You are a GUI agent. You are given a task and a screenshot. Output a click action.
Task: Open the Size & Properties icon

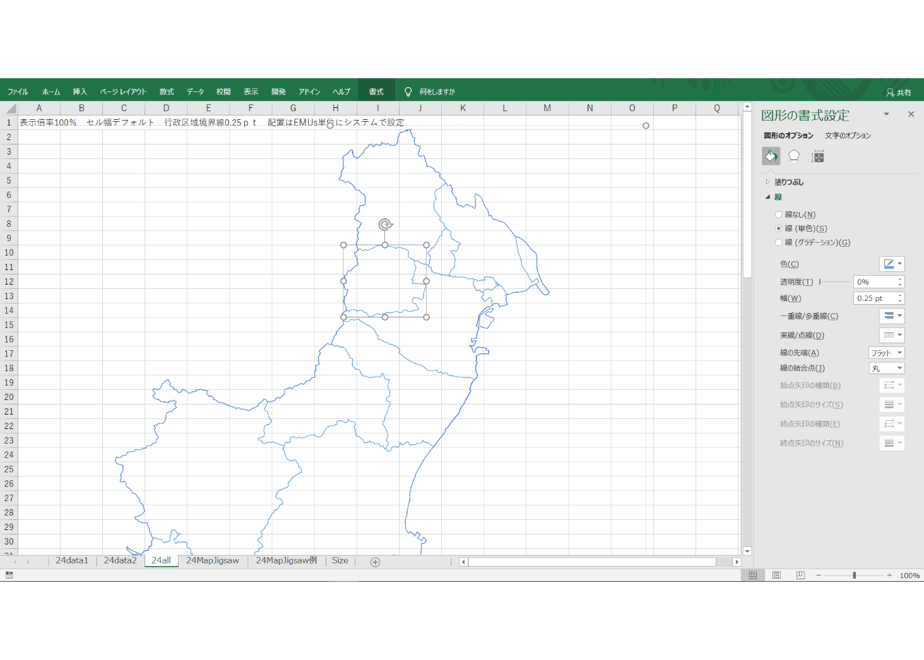pos(817,156)
